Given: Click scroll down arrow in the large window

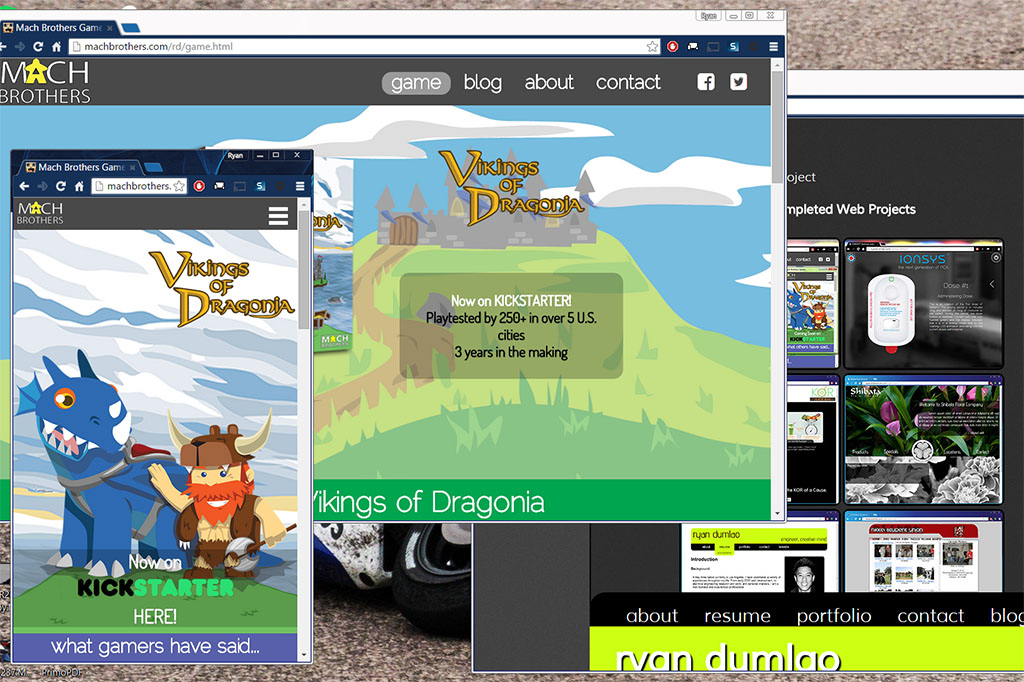Looking at the screenshot, I should tap(777, 514).
